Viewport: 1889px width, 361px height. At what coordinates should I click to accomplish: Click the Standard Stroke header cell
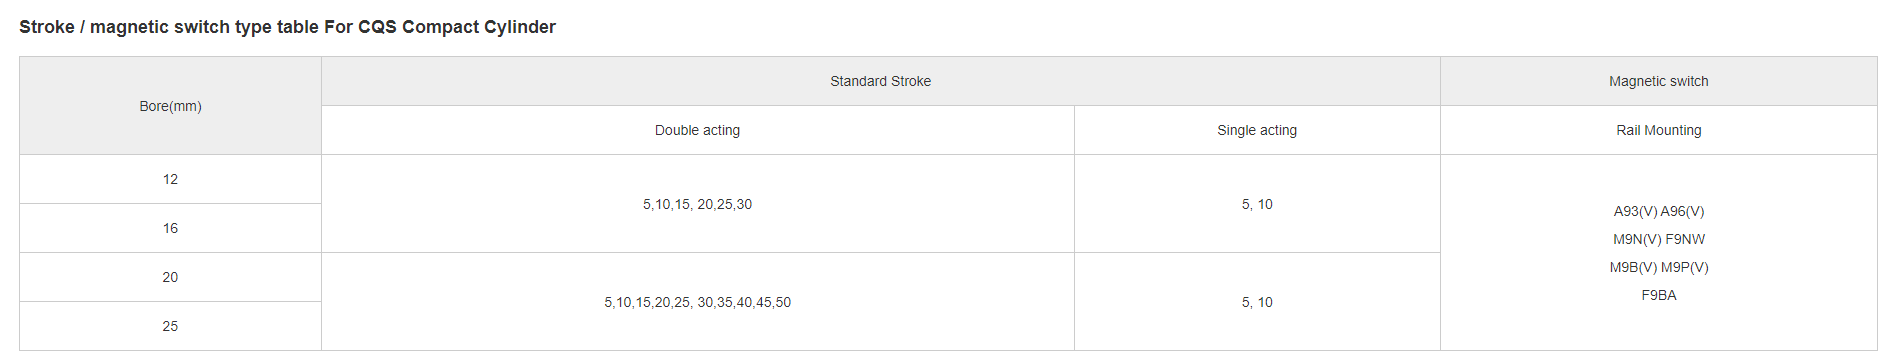click(x=880, y=81)
